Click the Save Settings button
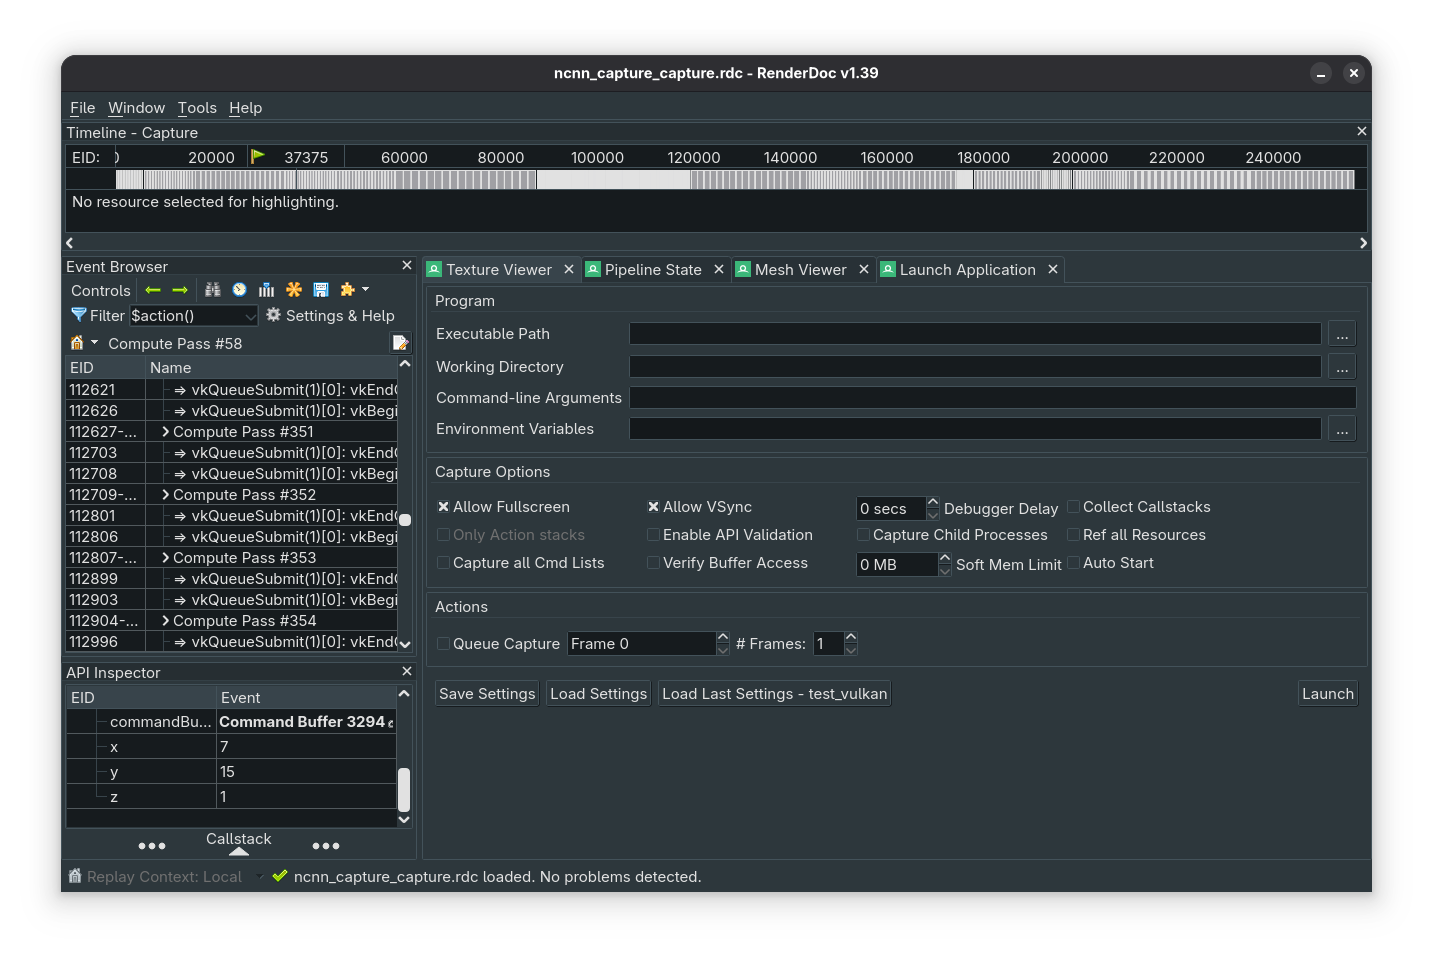Screen dimensions: 1433x959 tap(487, 694)
